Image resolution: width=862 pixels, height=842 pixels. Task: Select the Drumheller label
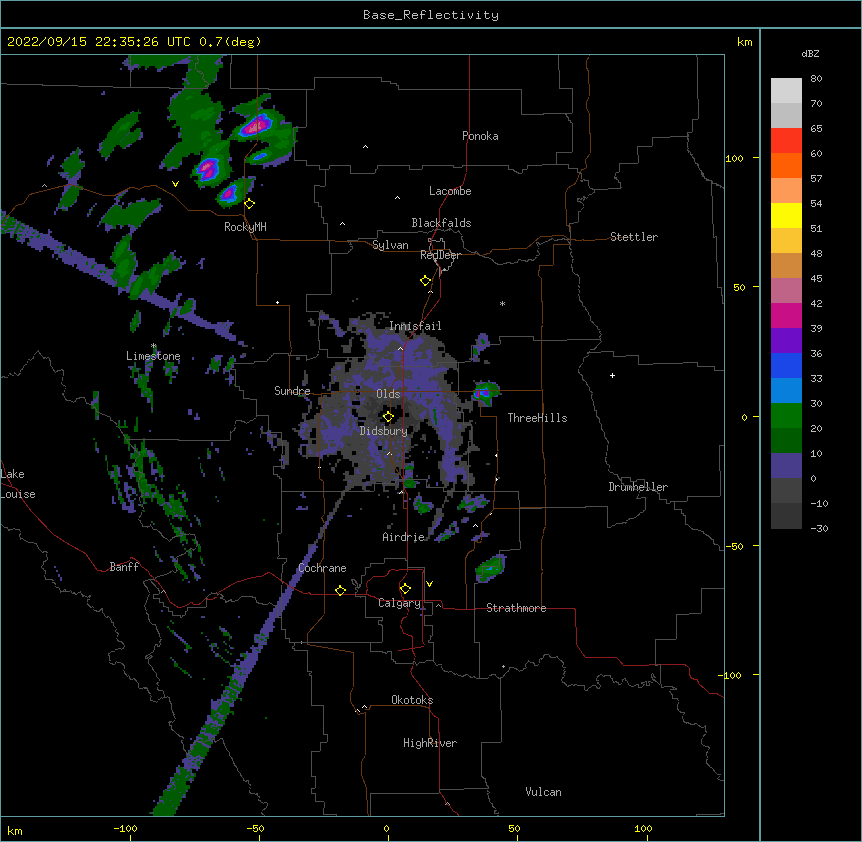(x=638, y=487)
